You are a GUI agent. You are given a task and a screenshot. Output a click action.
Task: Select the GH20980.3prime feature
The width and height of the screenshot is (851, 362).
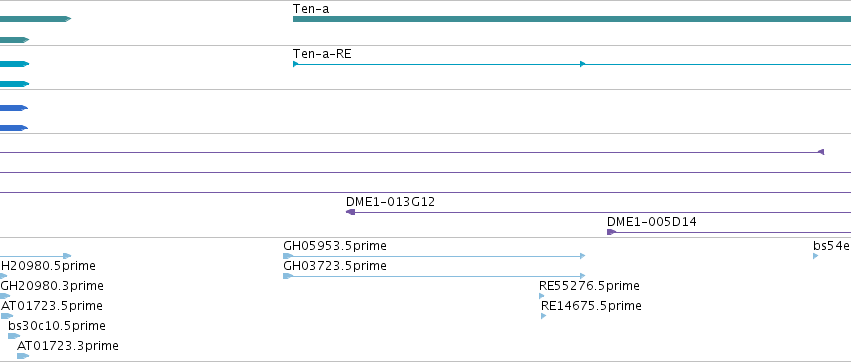[5, 296]
